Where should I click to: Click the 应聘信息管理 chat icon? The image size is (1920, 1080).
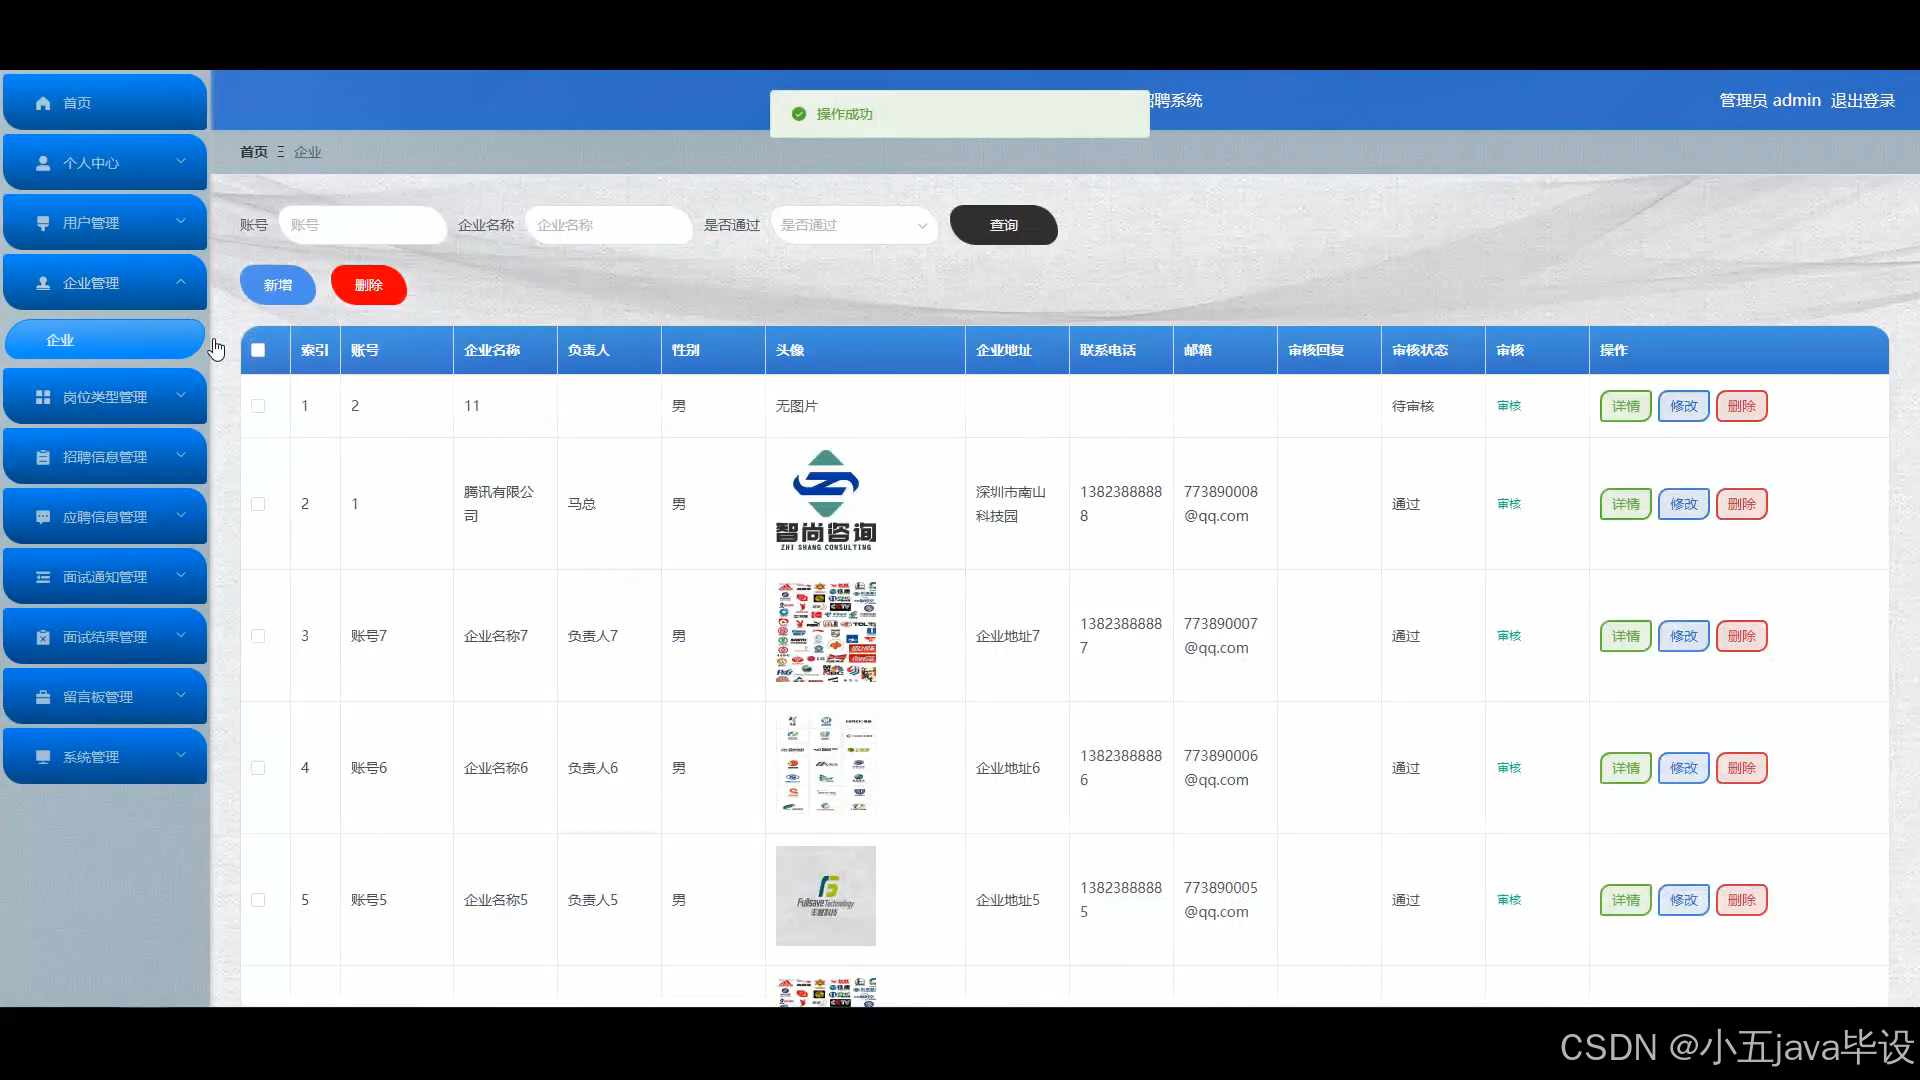[x=43, y=517]
